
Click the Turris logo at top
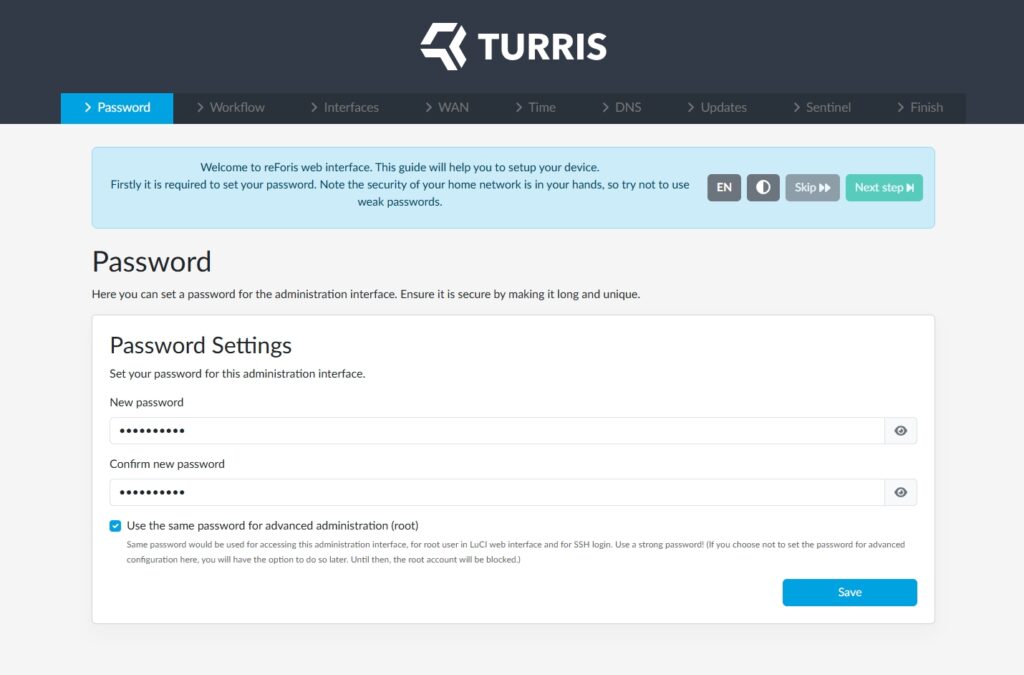512,46
